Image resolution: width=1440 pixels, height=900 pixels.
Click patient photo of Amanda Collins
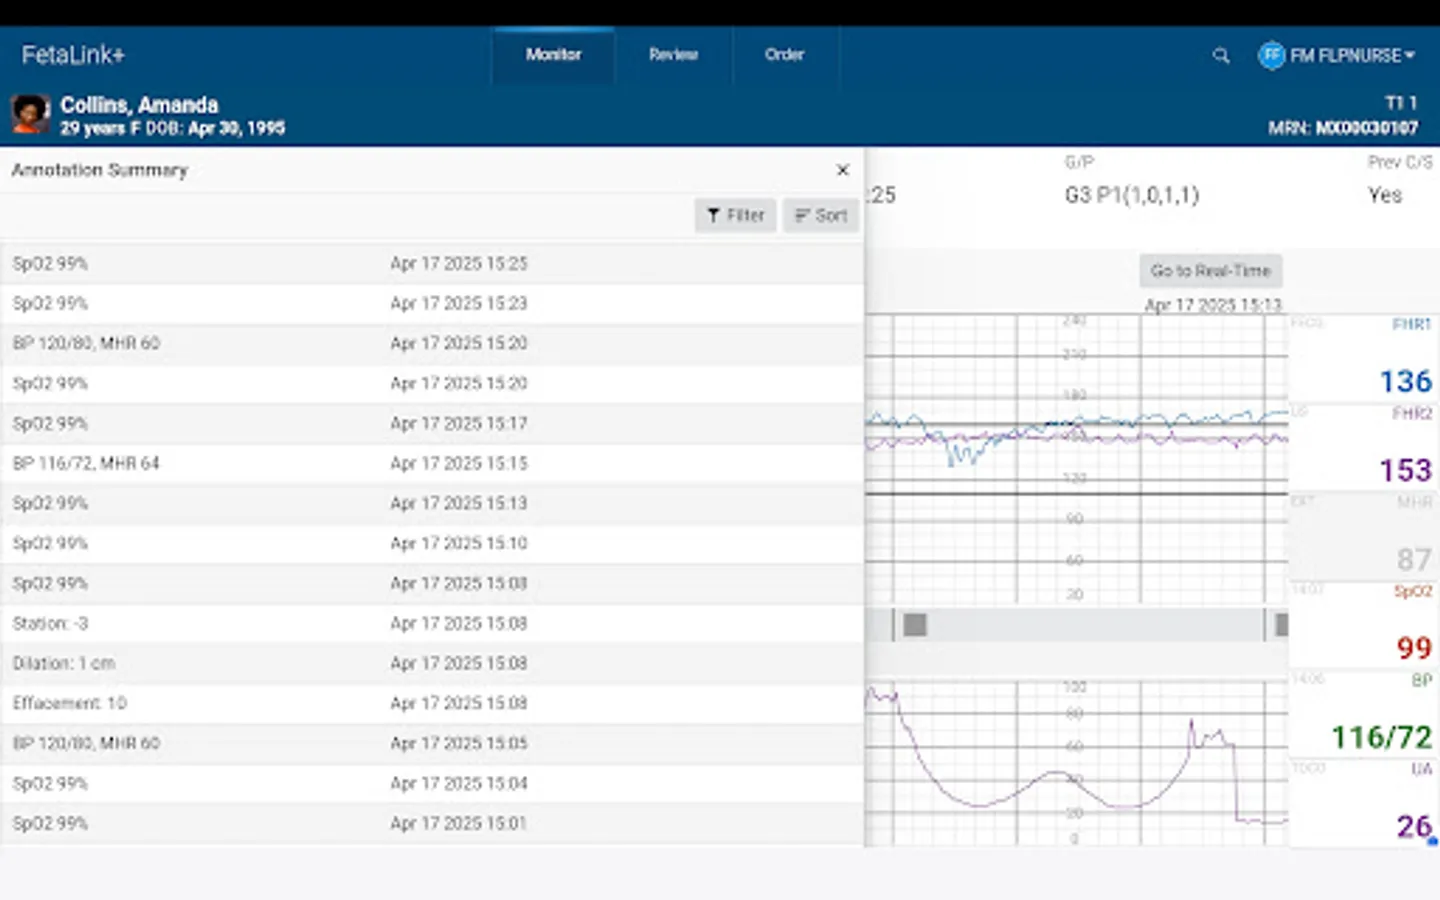tap(30, 114)
